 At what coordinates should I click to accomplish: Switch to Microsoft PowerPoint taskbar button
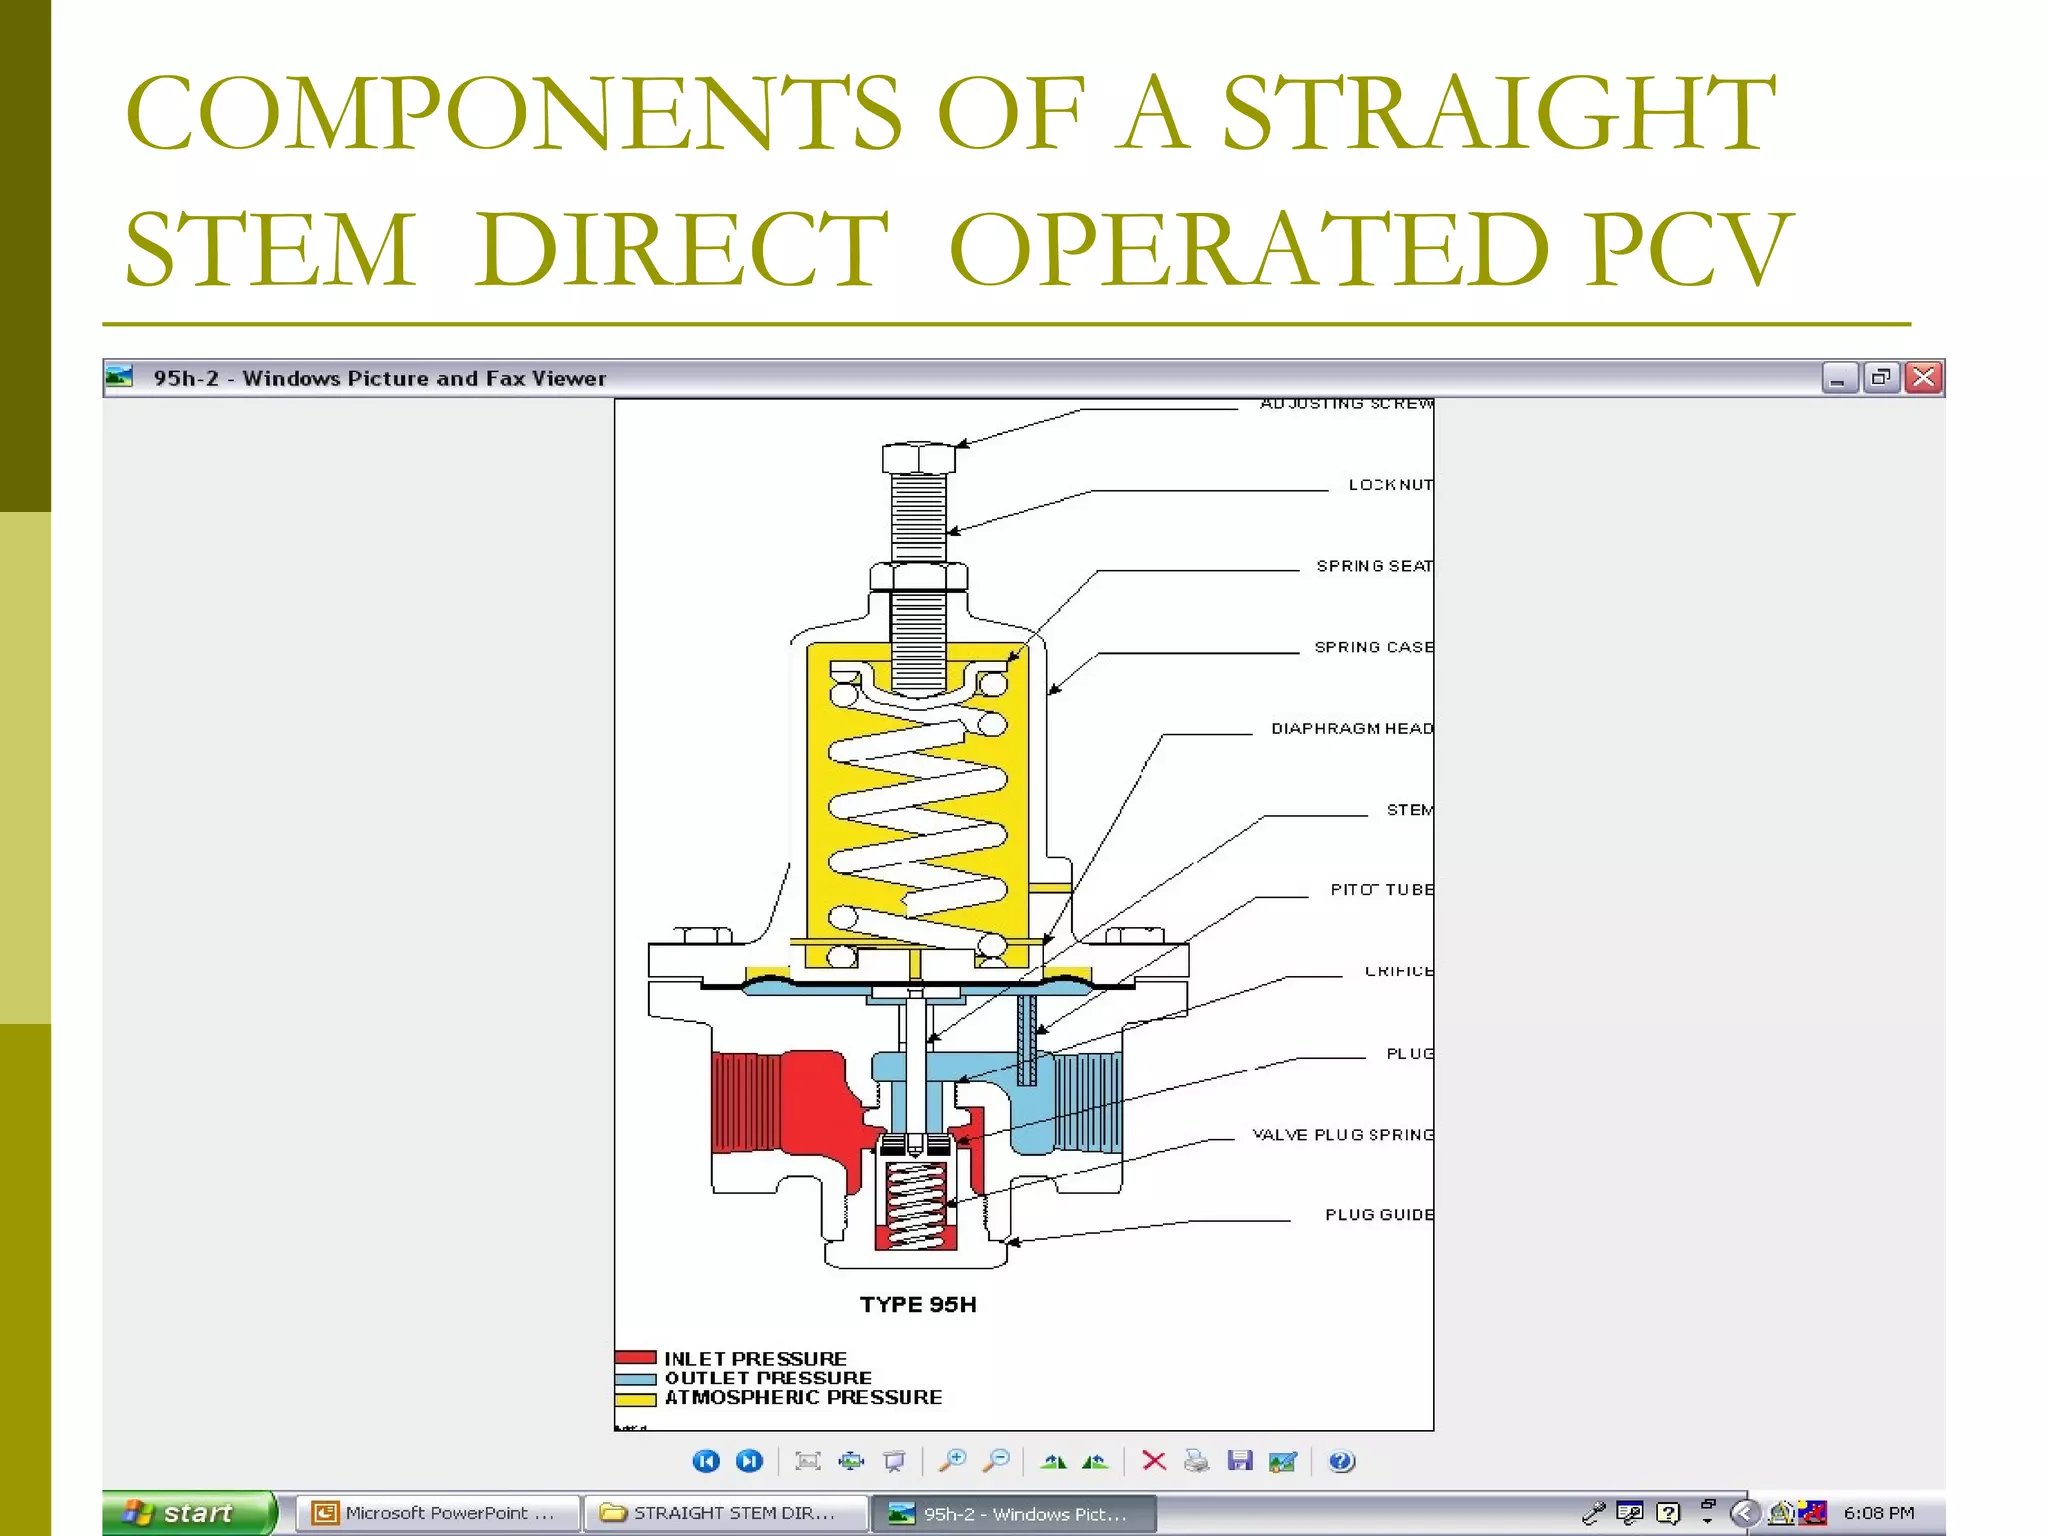[438, 1513]
